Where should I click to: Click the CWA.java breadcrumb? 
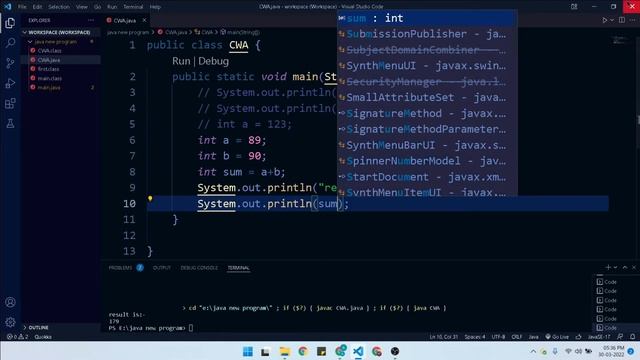click(x=173, y=32)
